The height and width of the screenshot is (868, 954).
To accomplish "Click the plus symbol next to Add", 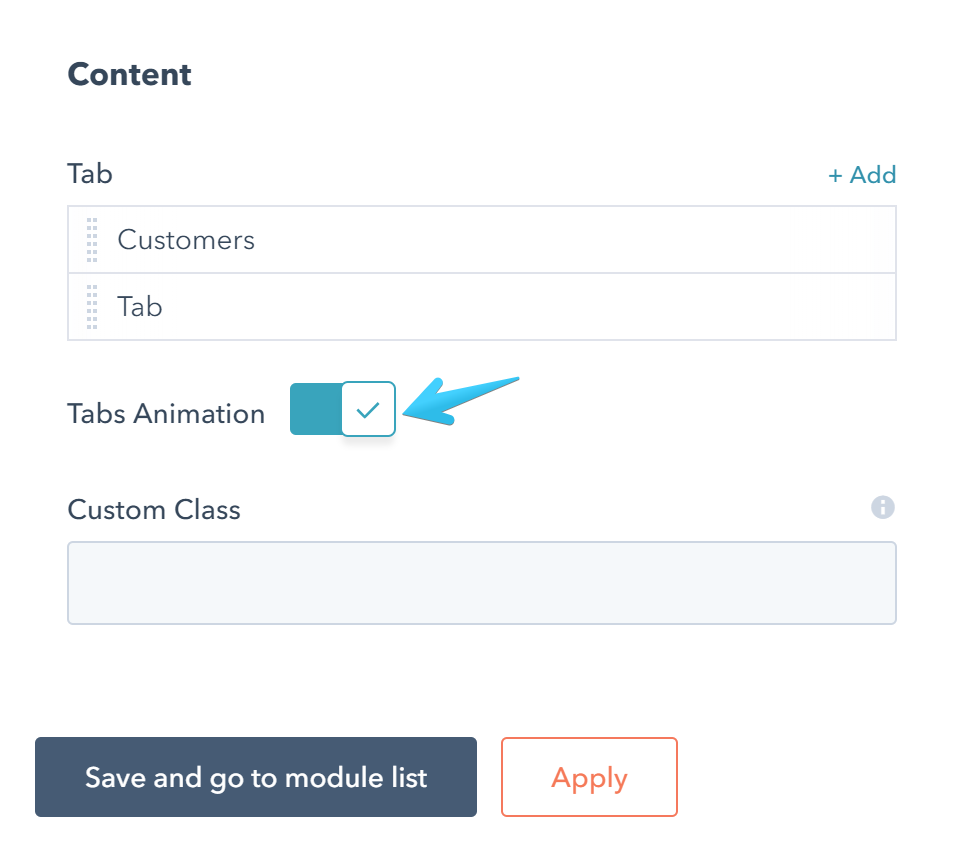I will click(836, 176).
